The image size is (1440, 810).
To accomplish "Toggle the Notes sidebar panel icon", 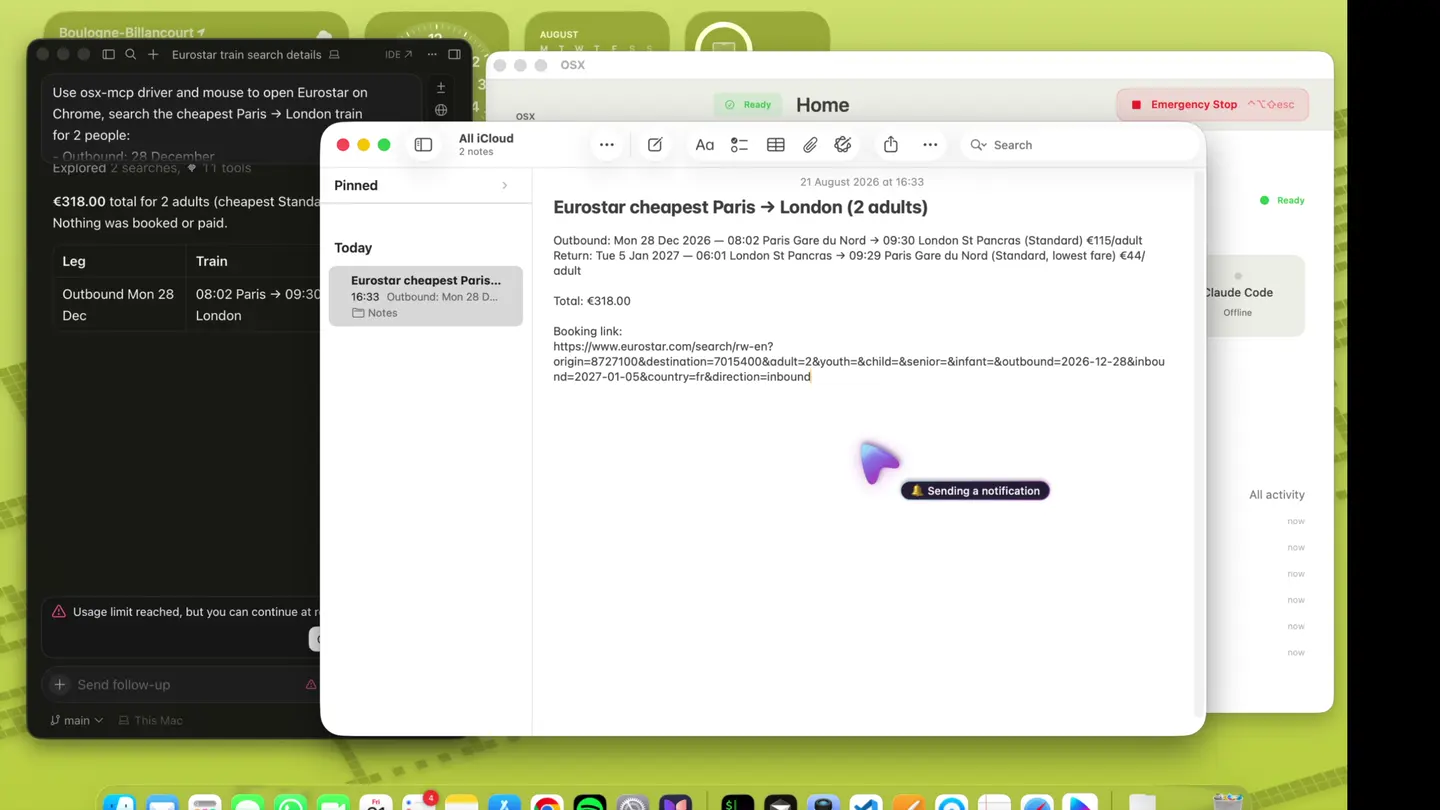I will (x=423, y=145).
